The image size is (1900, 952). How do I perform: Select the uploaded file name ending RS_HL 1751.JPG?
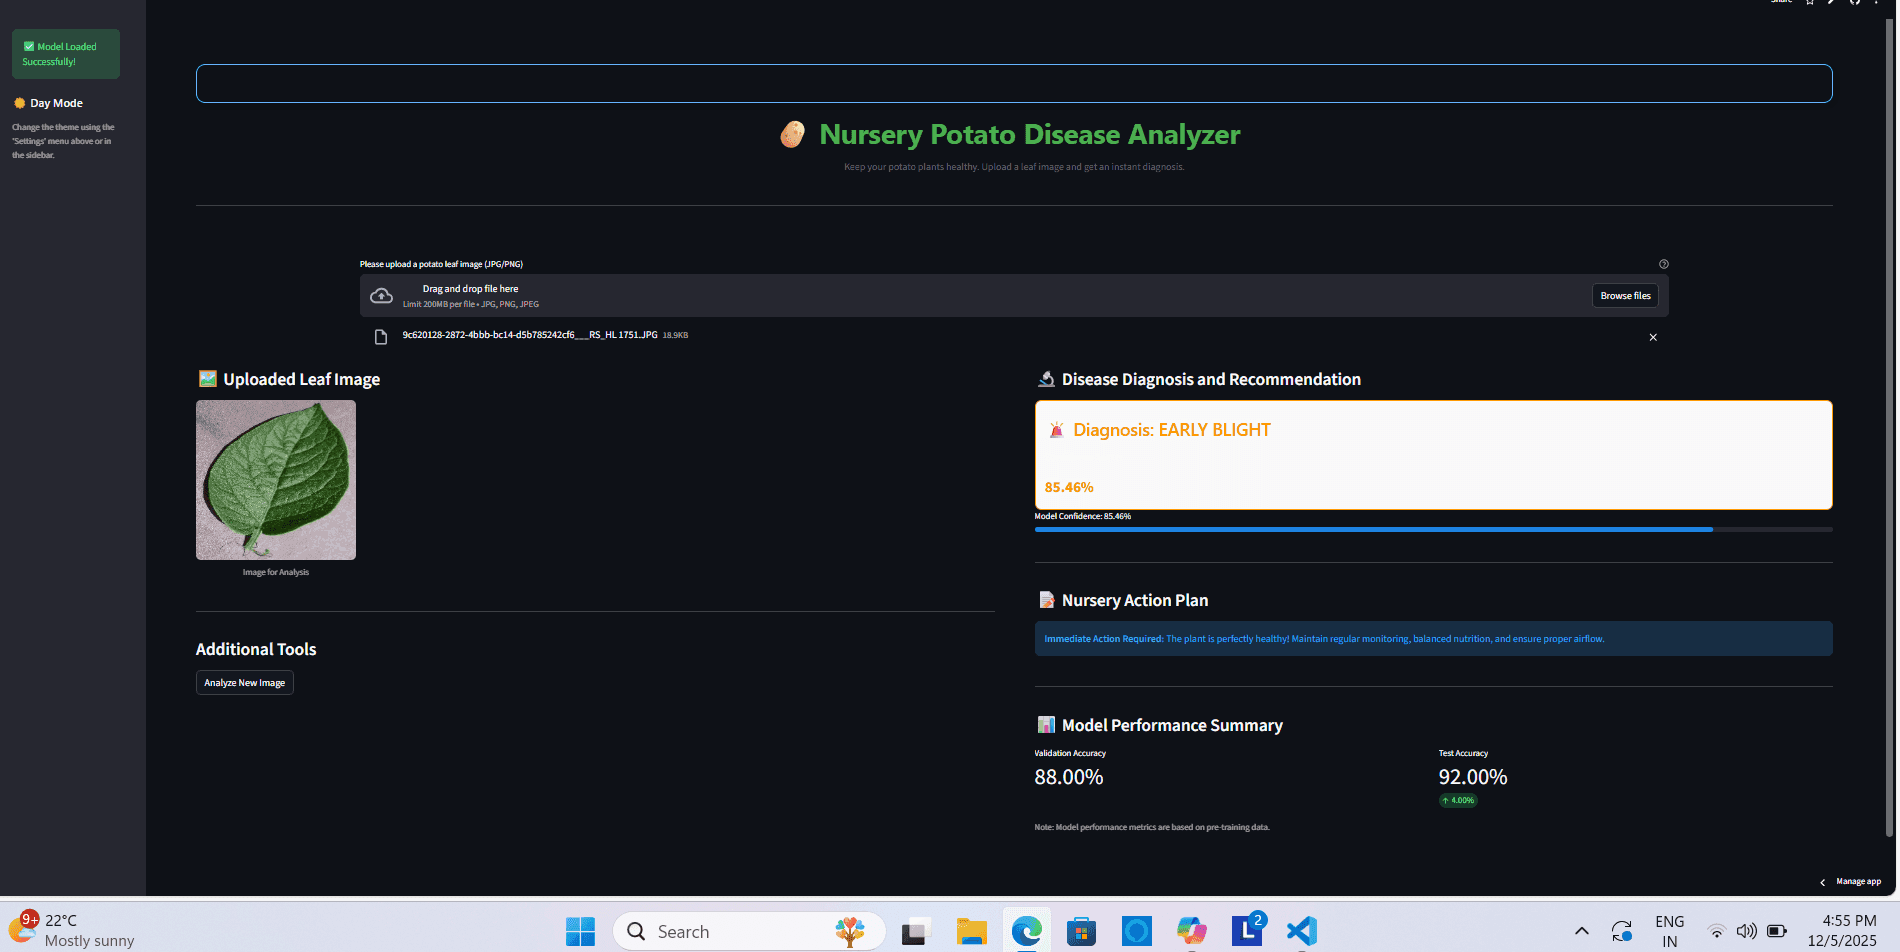[530, 335]
